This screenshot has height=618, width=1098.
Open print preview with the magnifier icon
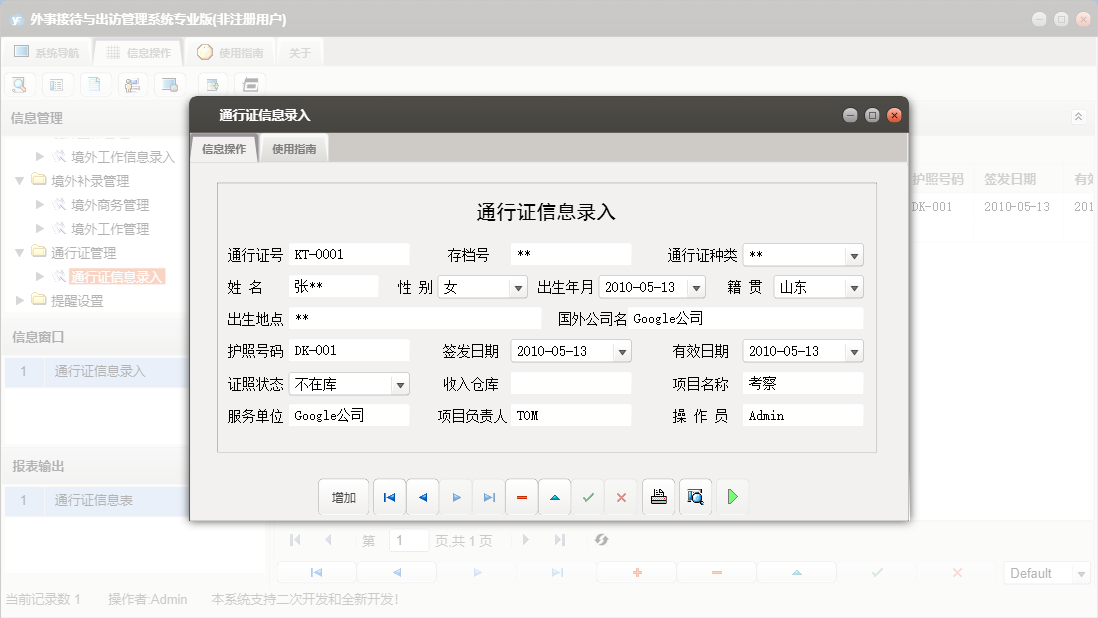tap(694, 496)
